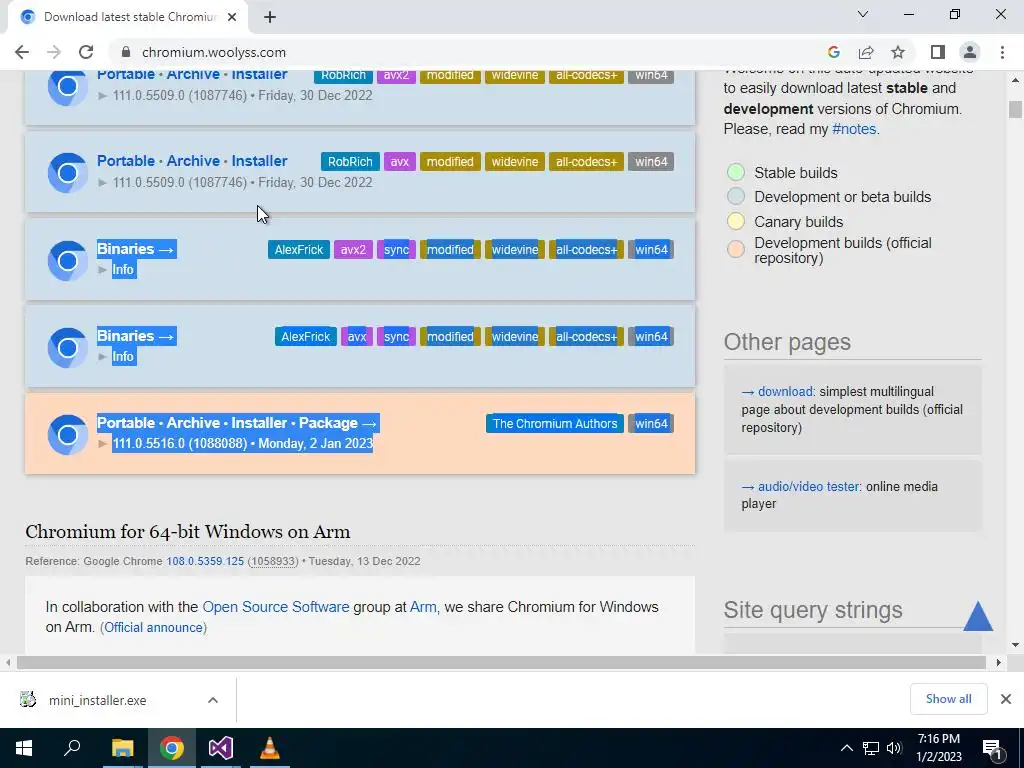Expand Info triangle in AlexFrick avx row
This screenshot has width=1024, height=768.
coord(103,356)
